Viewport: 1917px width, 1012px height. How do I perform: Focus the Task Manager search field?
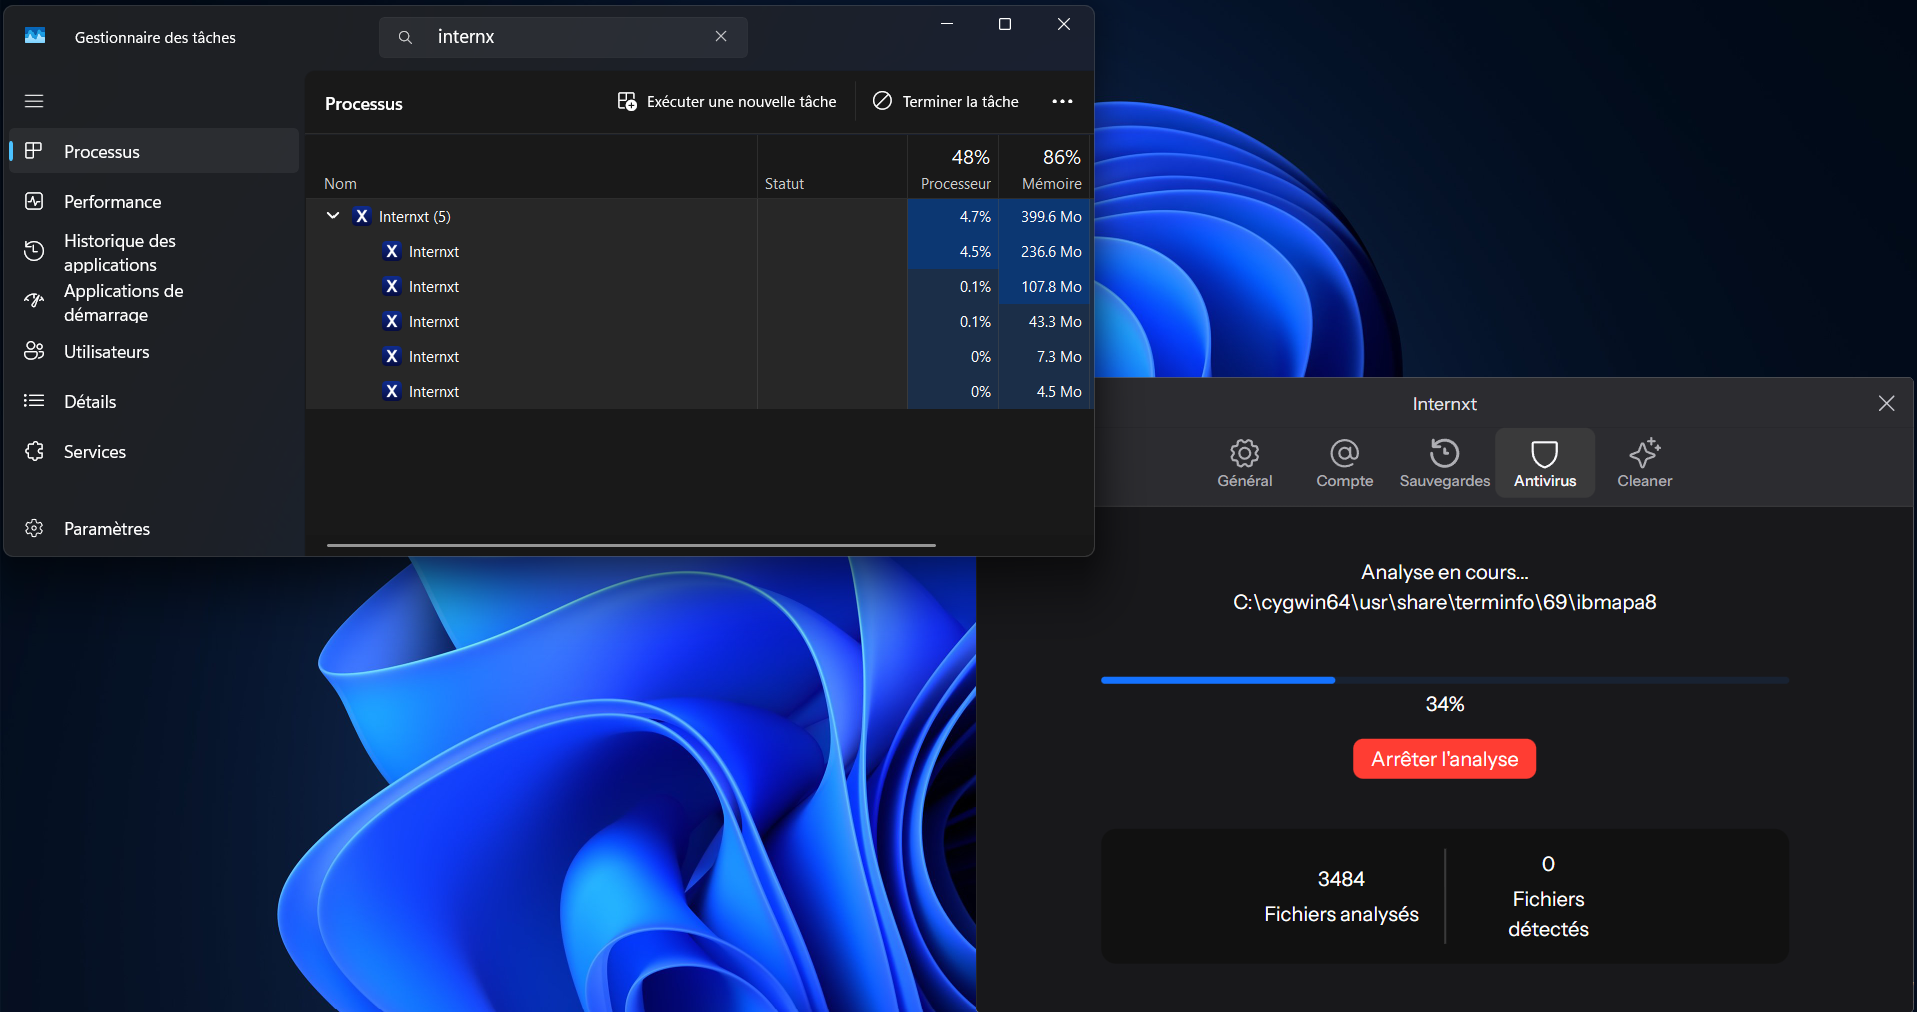(563, 37)
